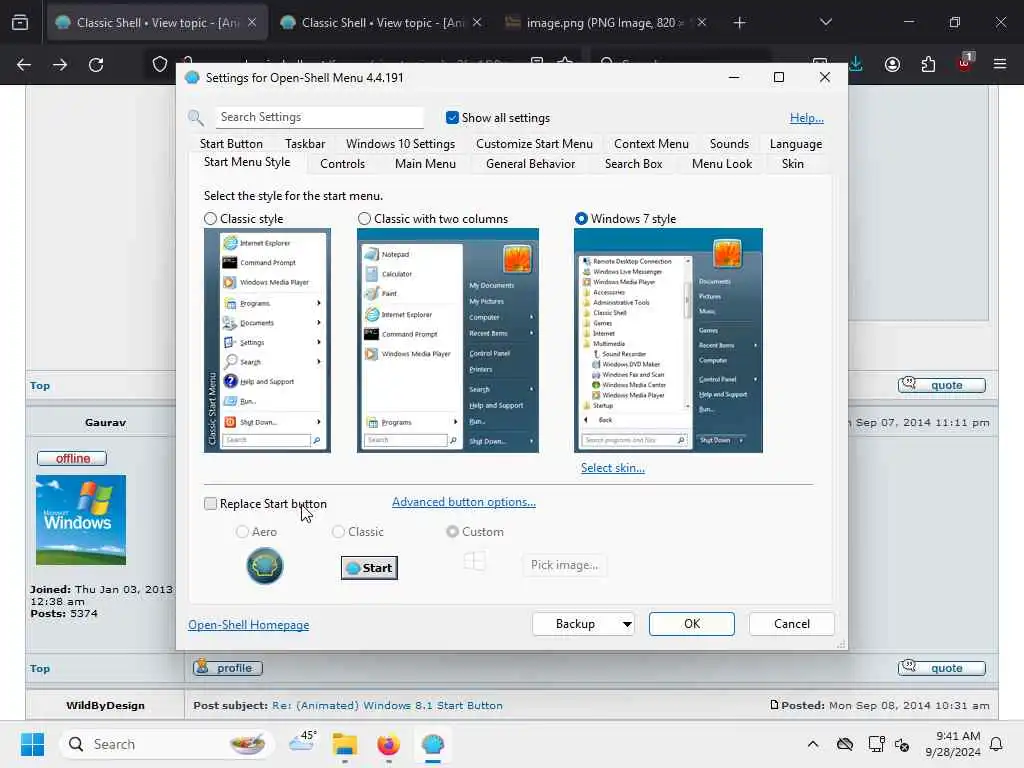Viewport: 1024px width, 768px height.
Task: Click the Classic with two columns preview
Action: [x=448, y=340]
